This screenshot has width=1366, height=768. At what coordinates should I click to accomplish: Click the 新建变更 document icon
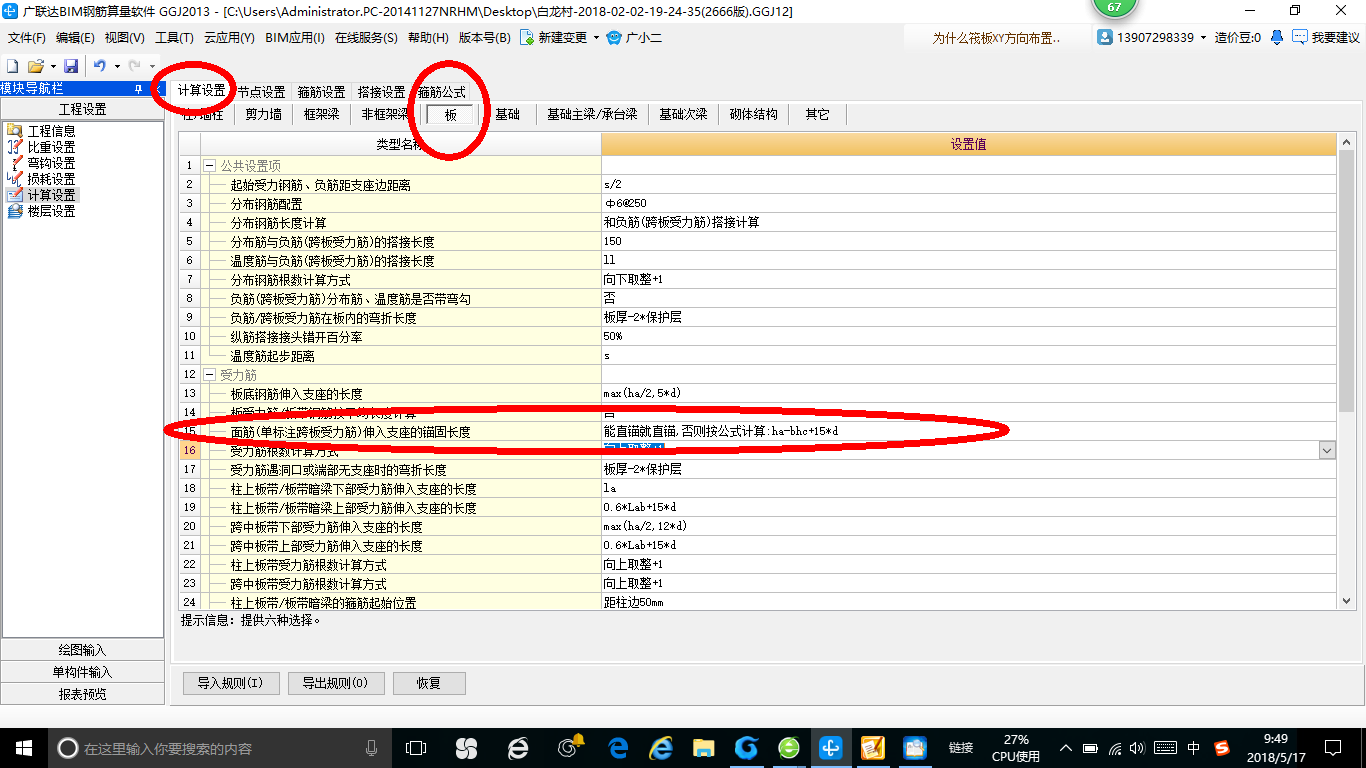(x=527, y=38)
